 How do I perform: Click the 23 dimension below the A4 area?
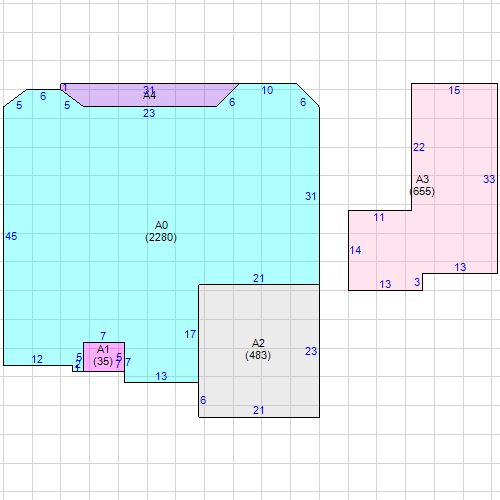(x=149, y=113)
